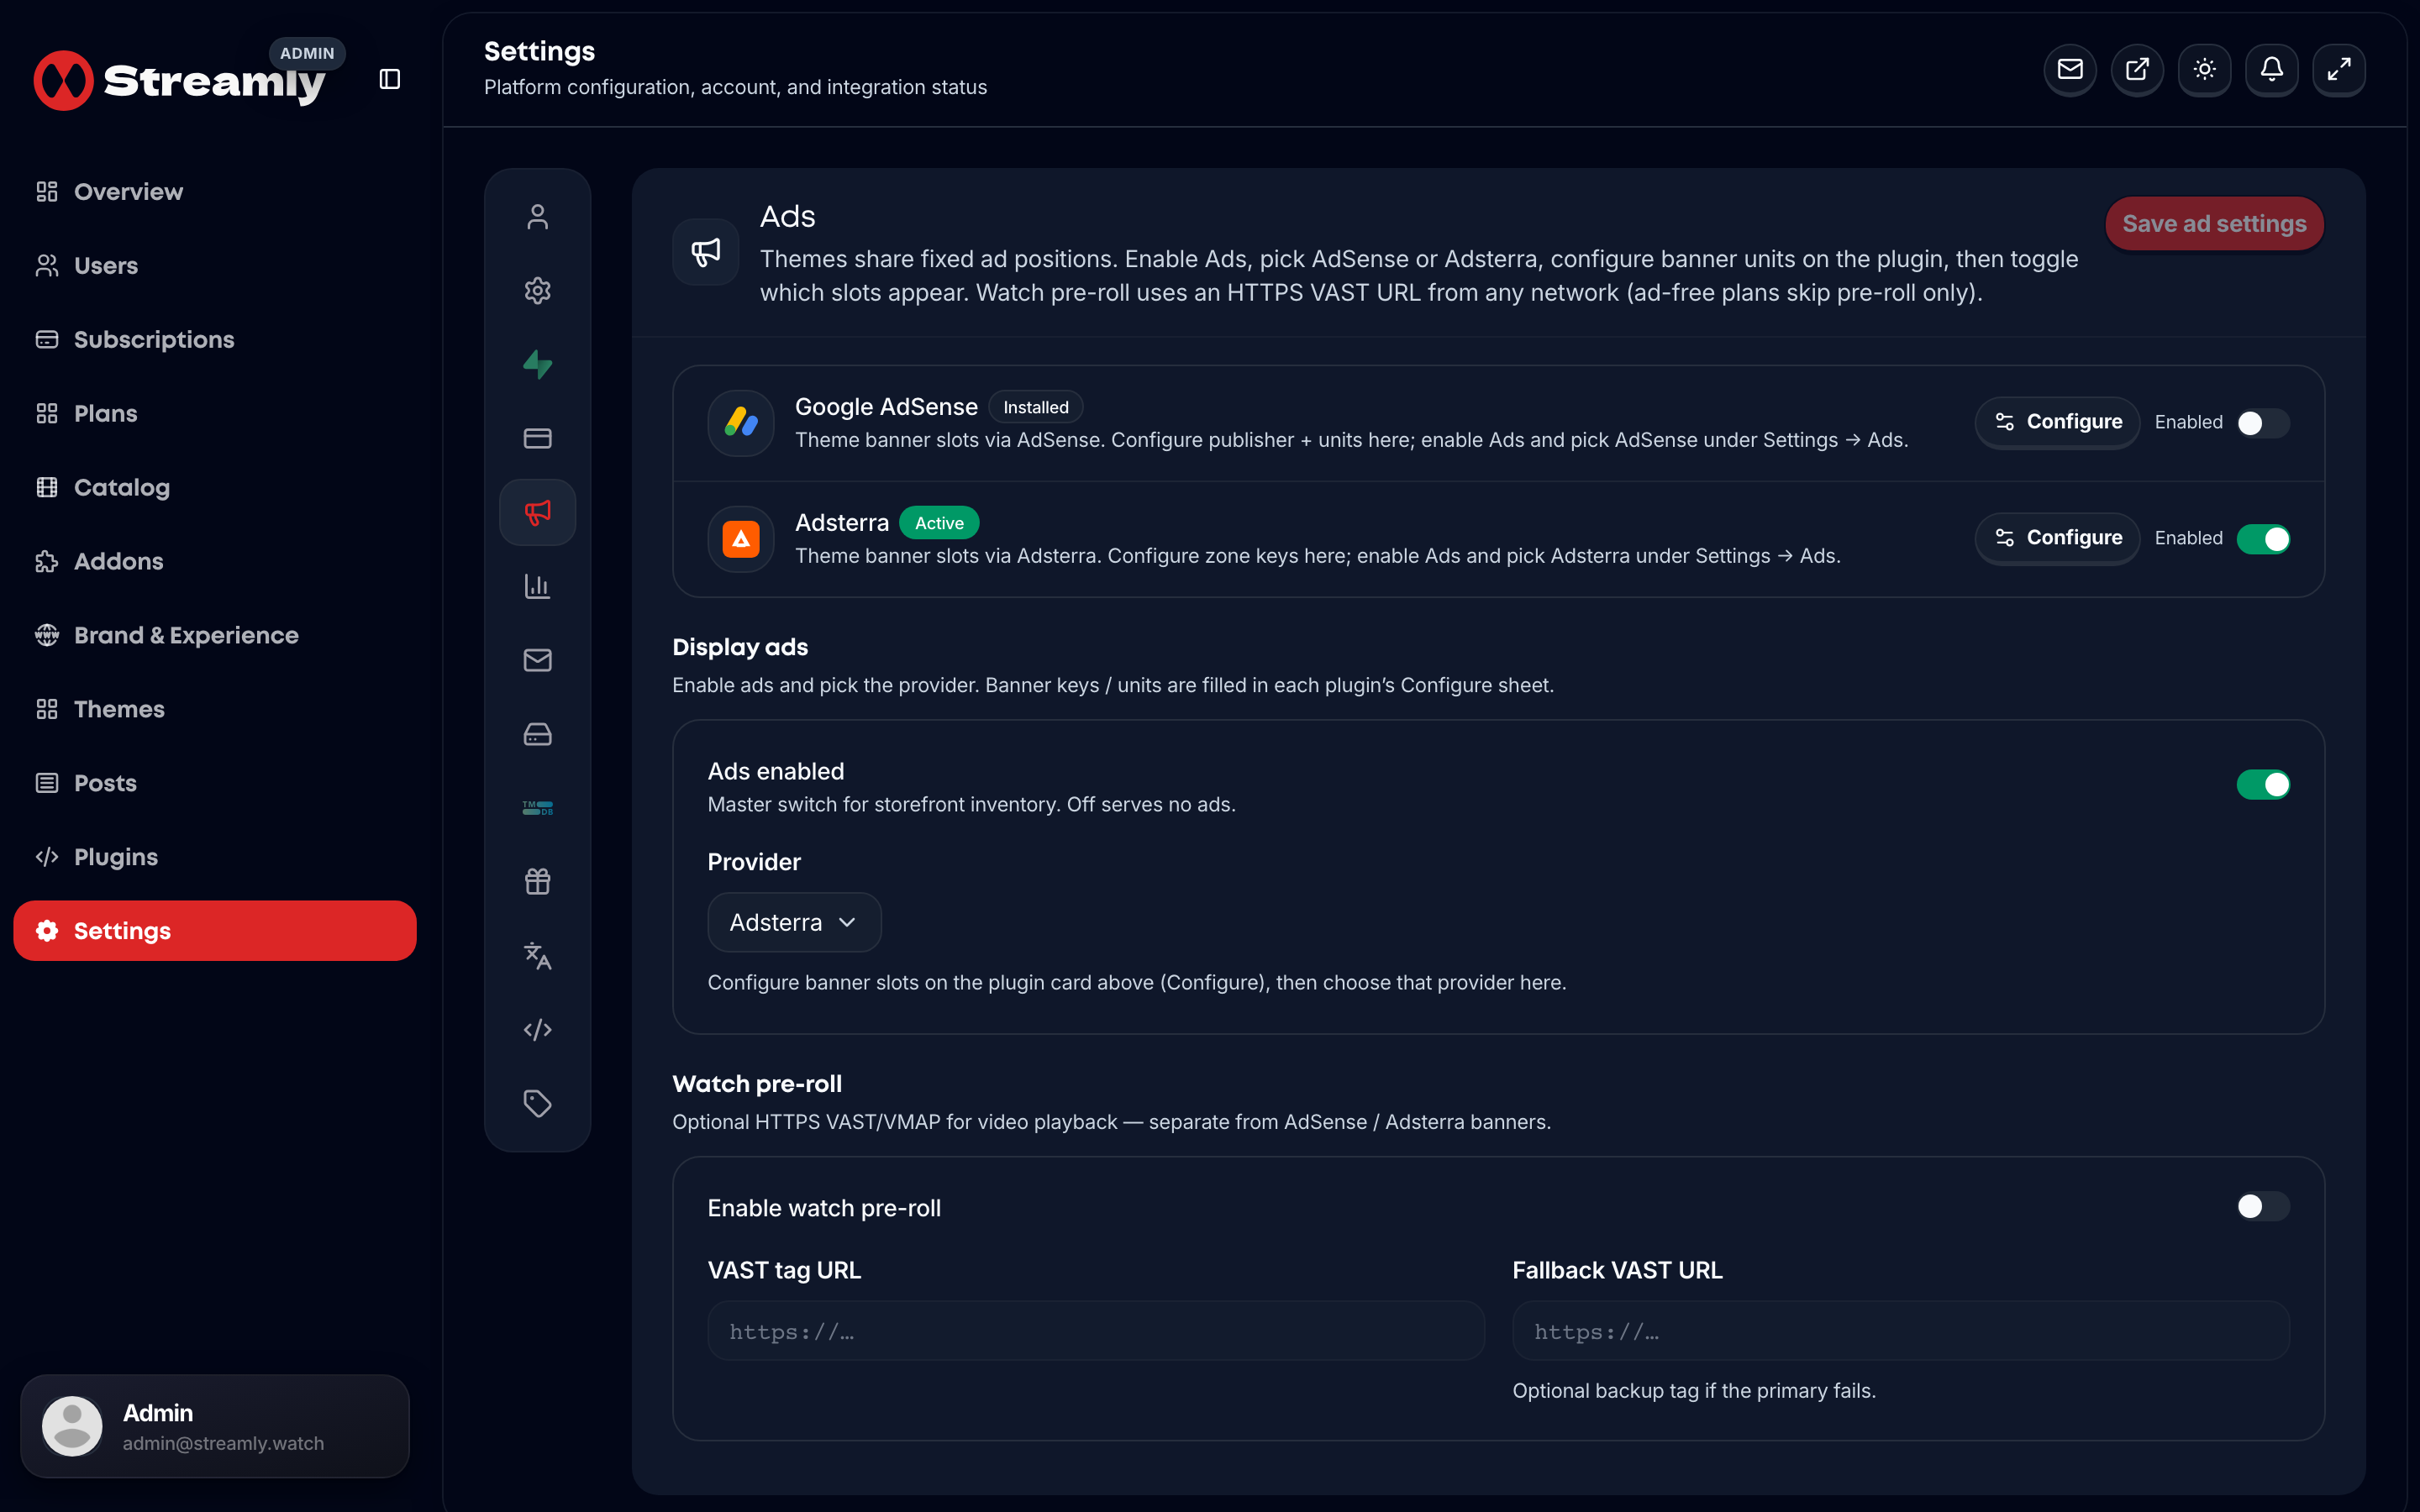Click the Google AdSense logo icon
Image resolution: width=2420 pixels, height=1512 pixels.
tap(741, 423)
